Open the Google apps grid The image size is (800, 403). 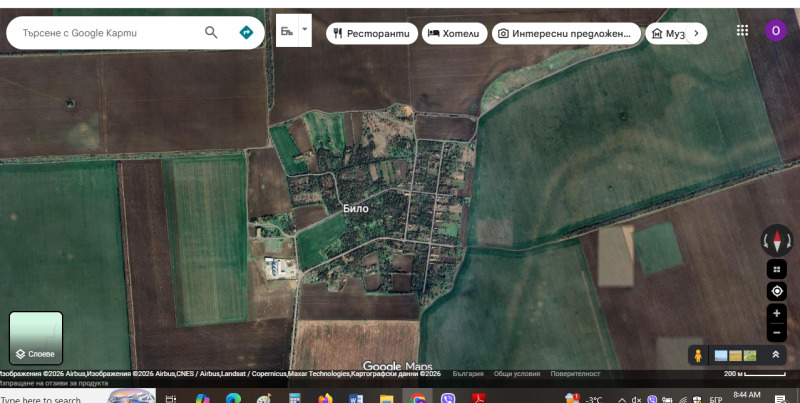742,31
